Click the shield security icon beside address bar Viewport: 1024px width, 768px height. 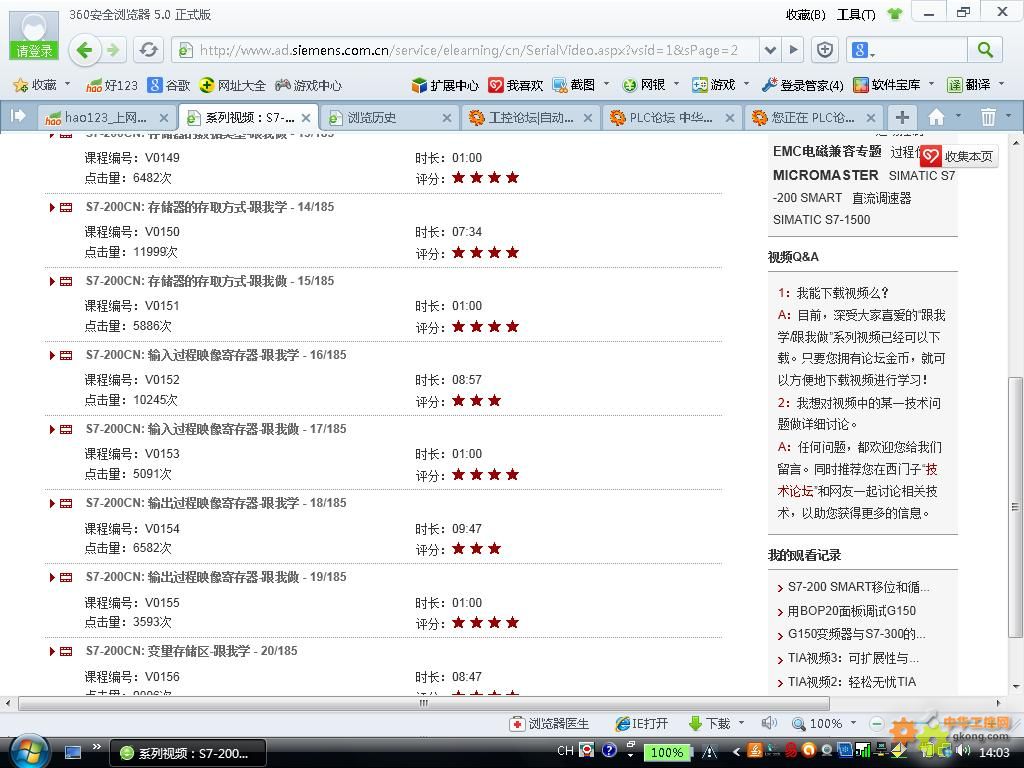click(x=824, y=50)
